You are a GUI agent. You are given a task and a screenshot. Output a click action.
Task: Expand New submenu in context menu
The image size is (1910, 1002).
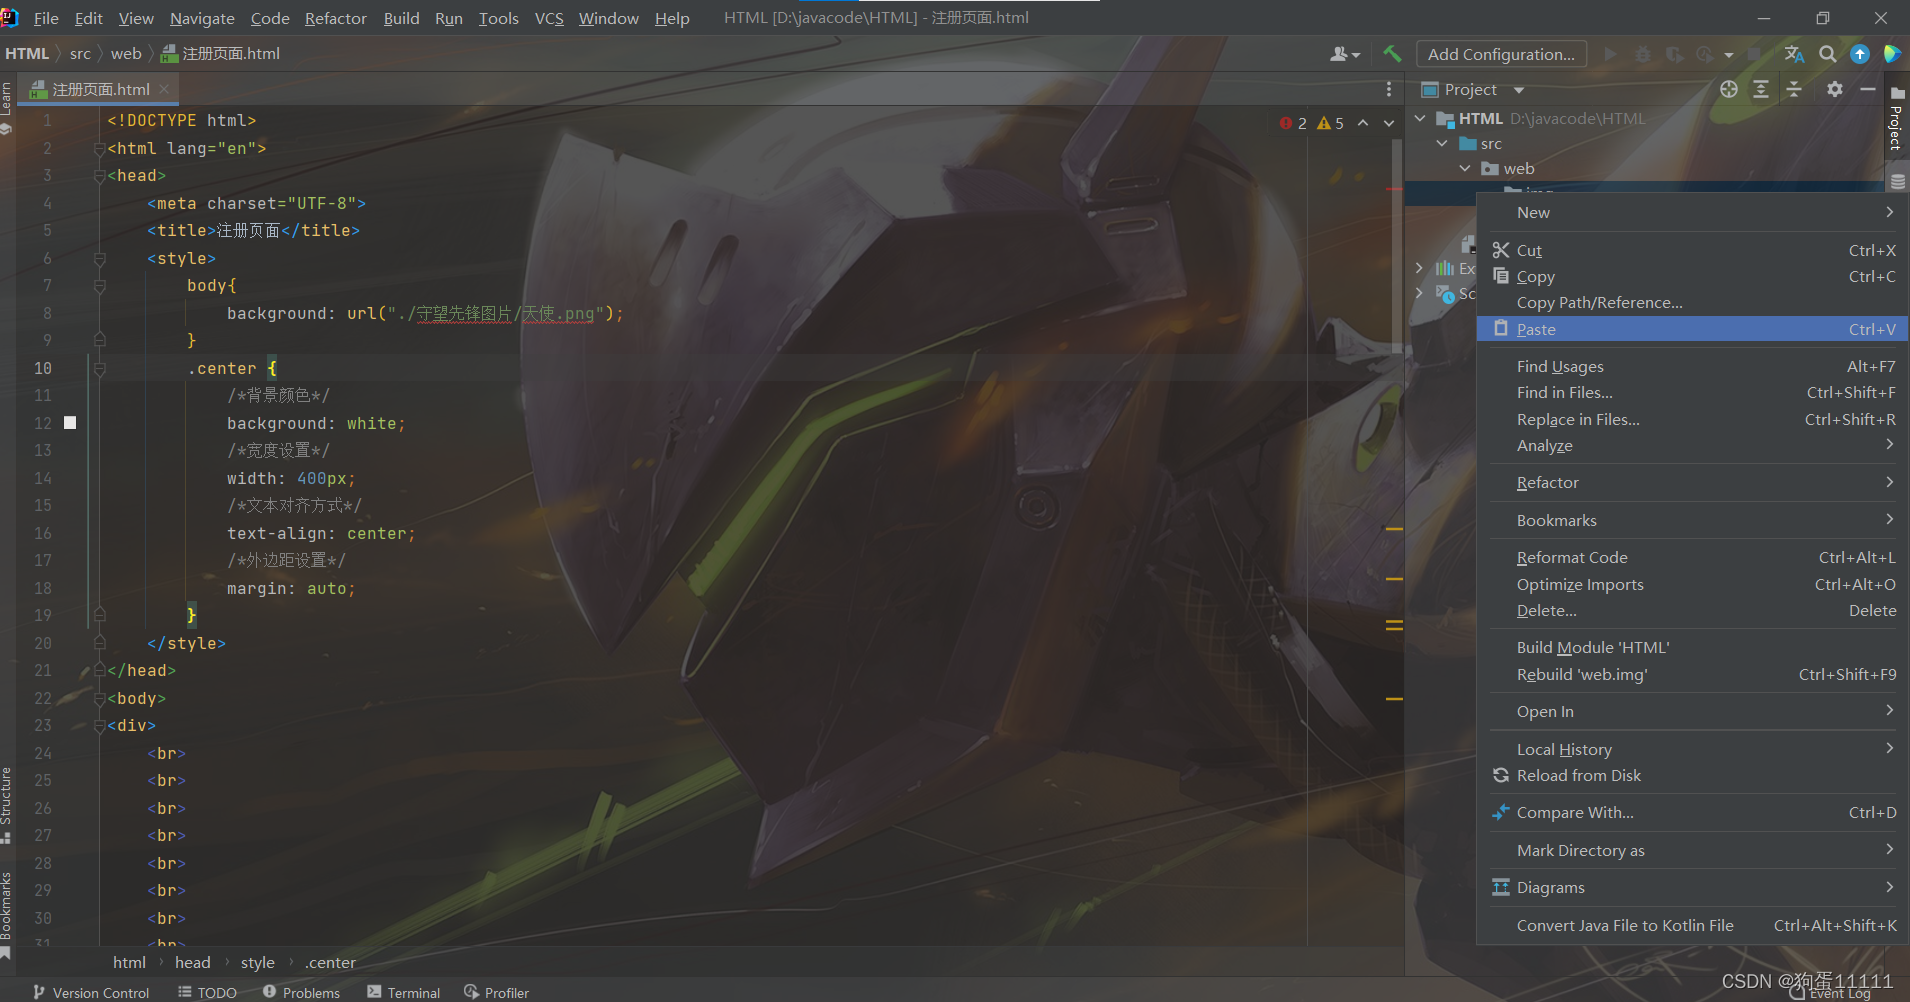tap(1692, 212)
